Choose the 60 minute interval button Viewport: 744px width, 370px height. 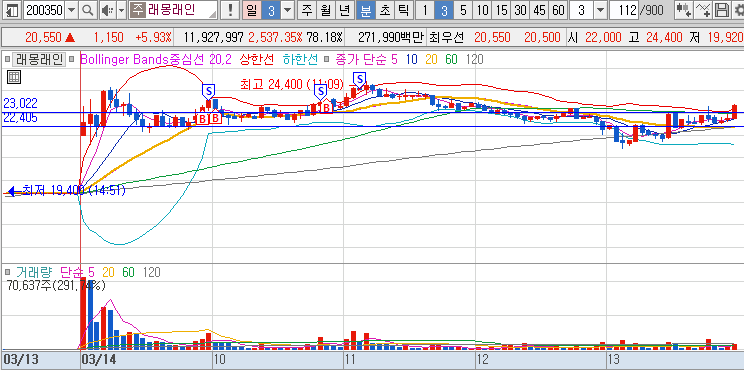coord(558,10)
